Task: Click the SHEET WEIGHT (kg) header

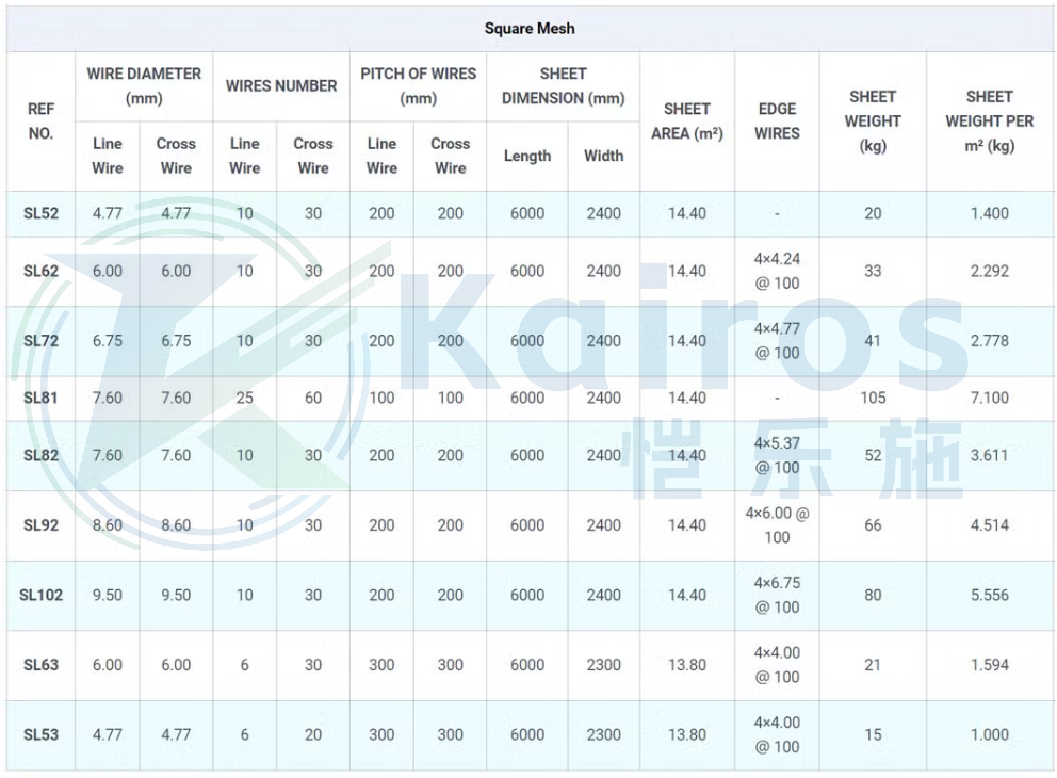Action: 872,121
